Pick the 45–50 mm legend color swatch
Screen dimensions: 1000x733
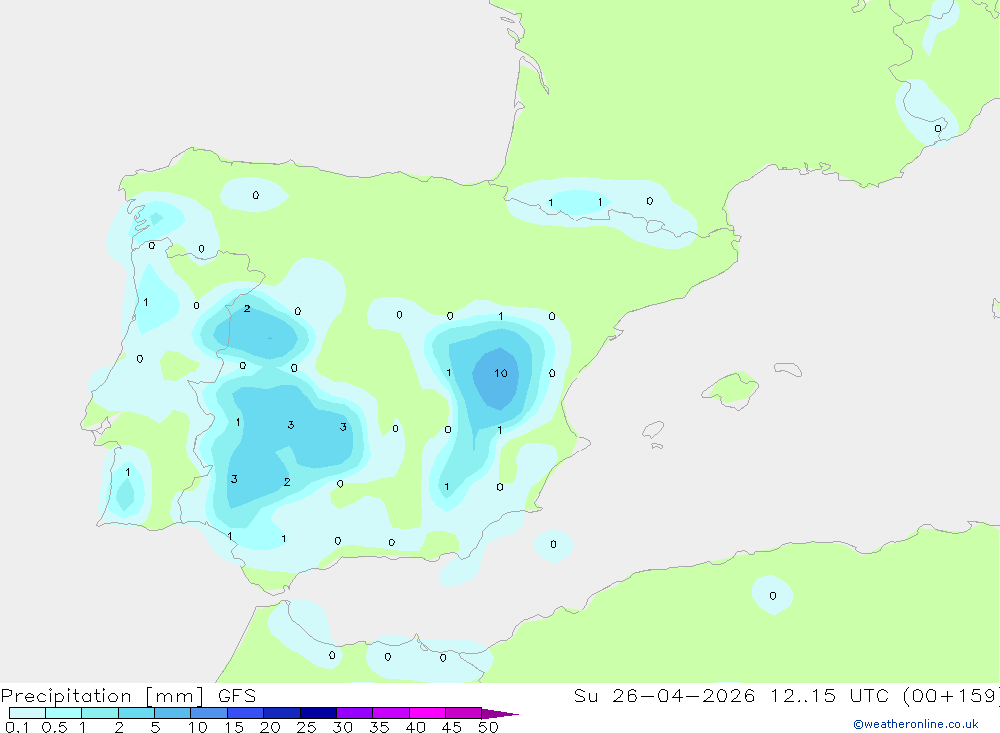tap(464, 713)
